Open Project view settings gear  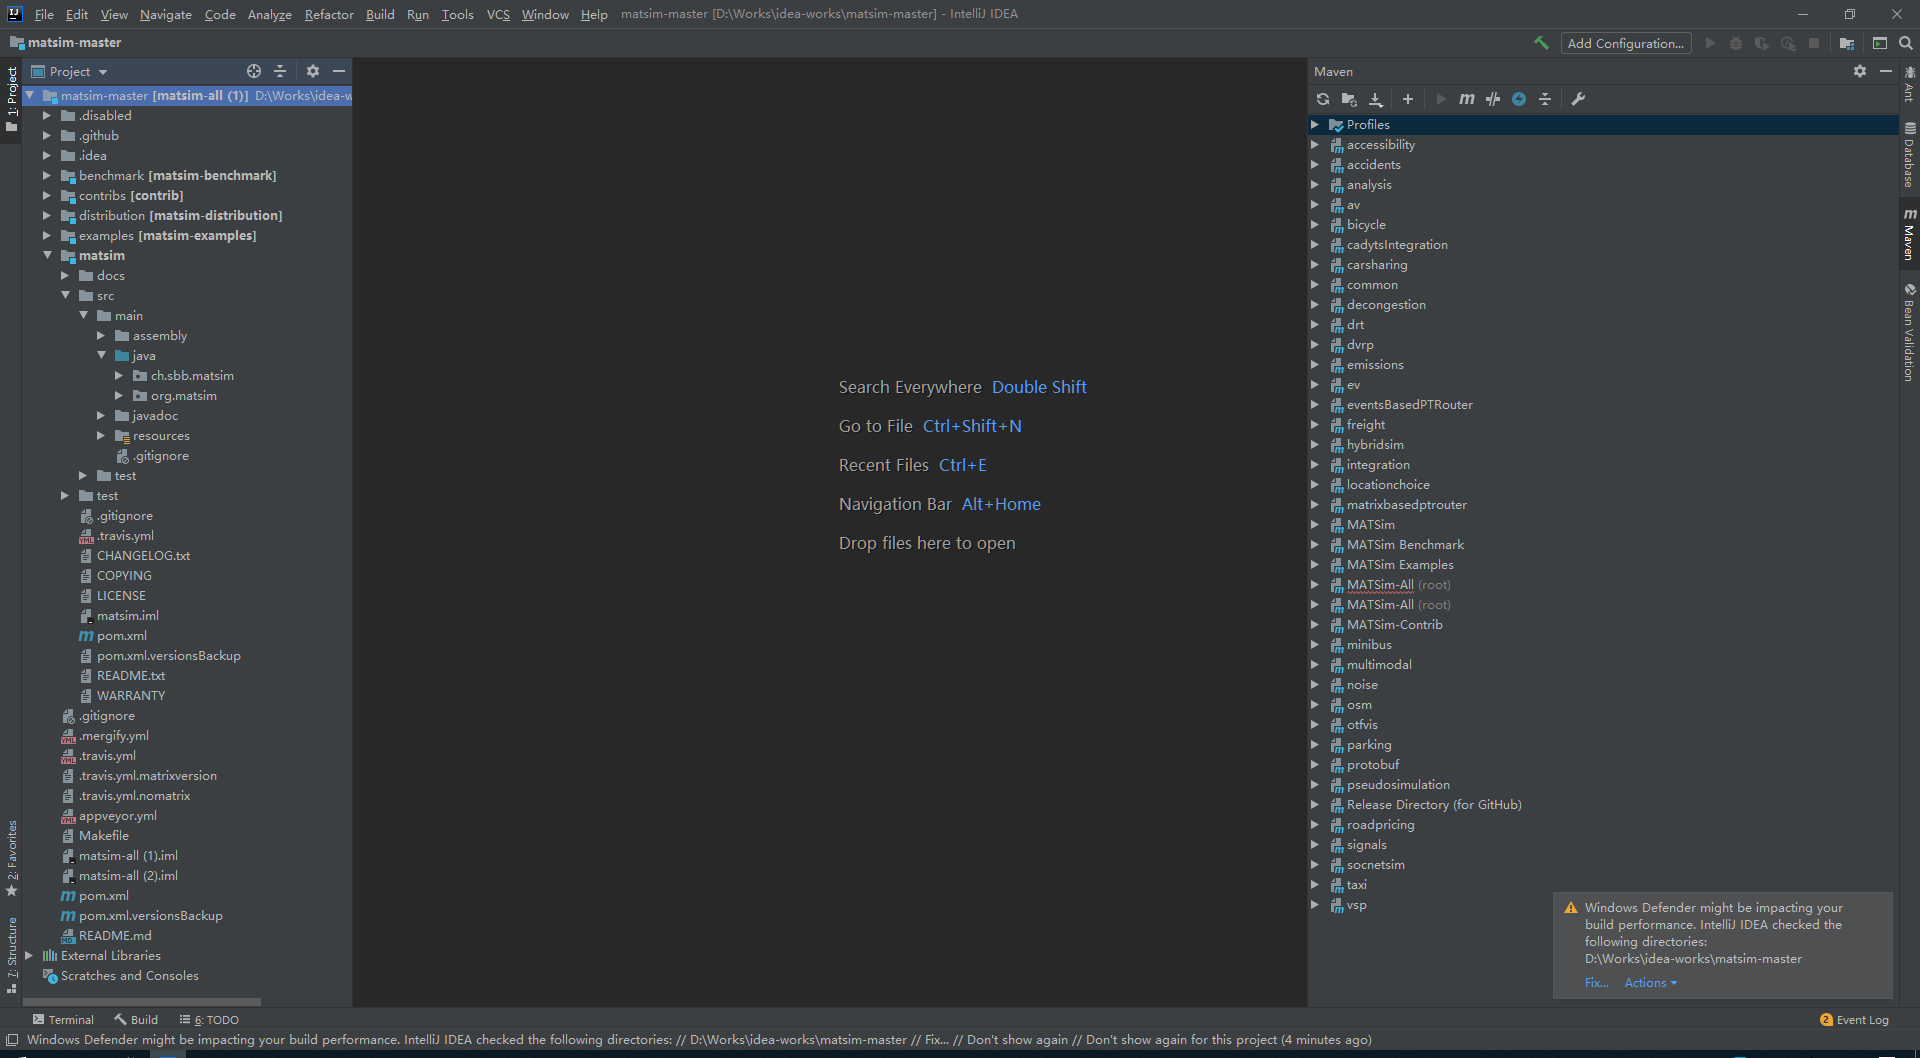click(313, 71)
